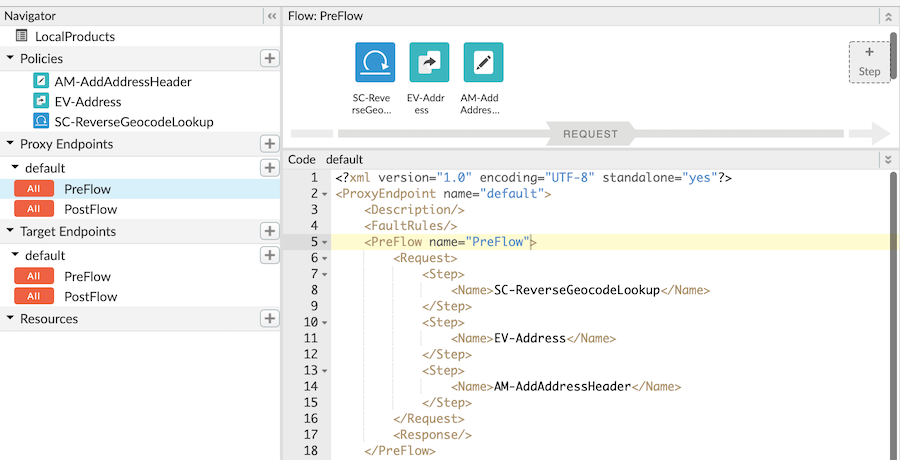Select AM-AddAddressHeader policy in Navigator
The height and width of the screenshot is (460, 900).
[x=123, y=82]
